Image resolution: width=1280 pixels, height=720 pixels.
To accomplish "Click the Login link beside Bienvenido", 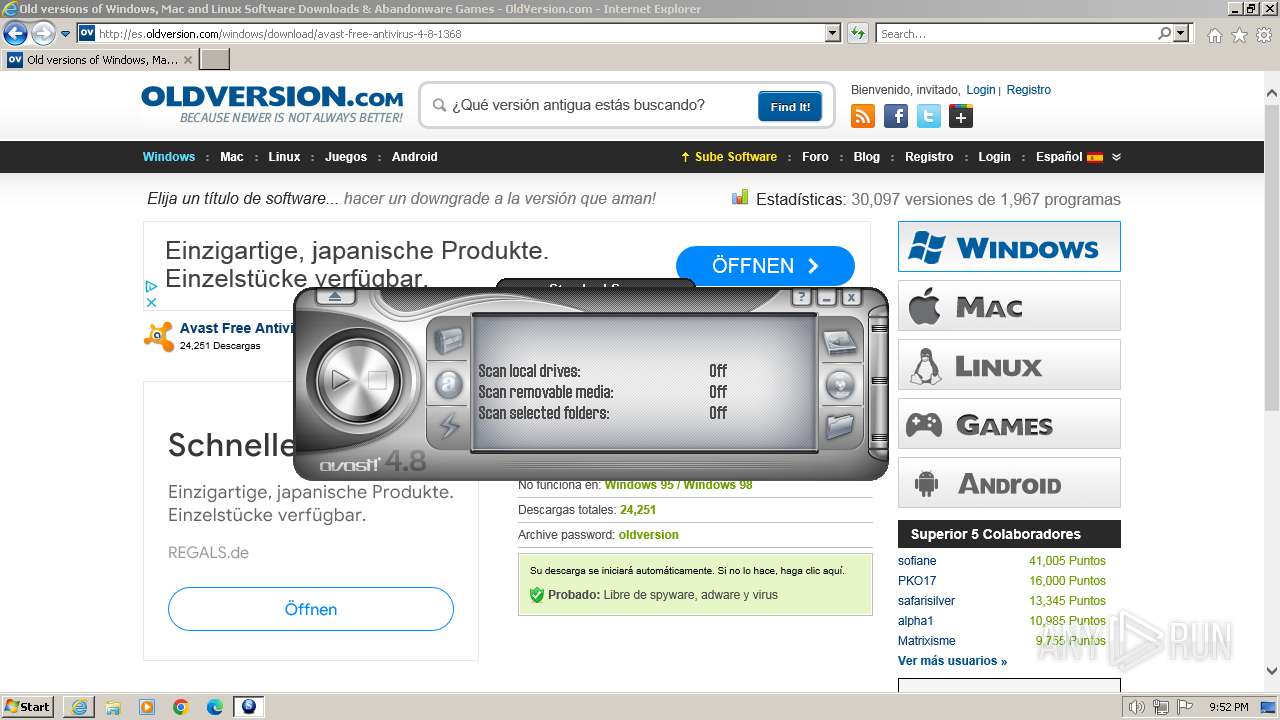I will coord(981,90).
